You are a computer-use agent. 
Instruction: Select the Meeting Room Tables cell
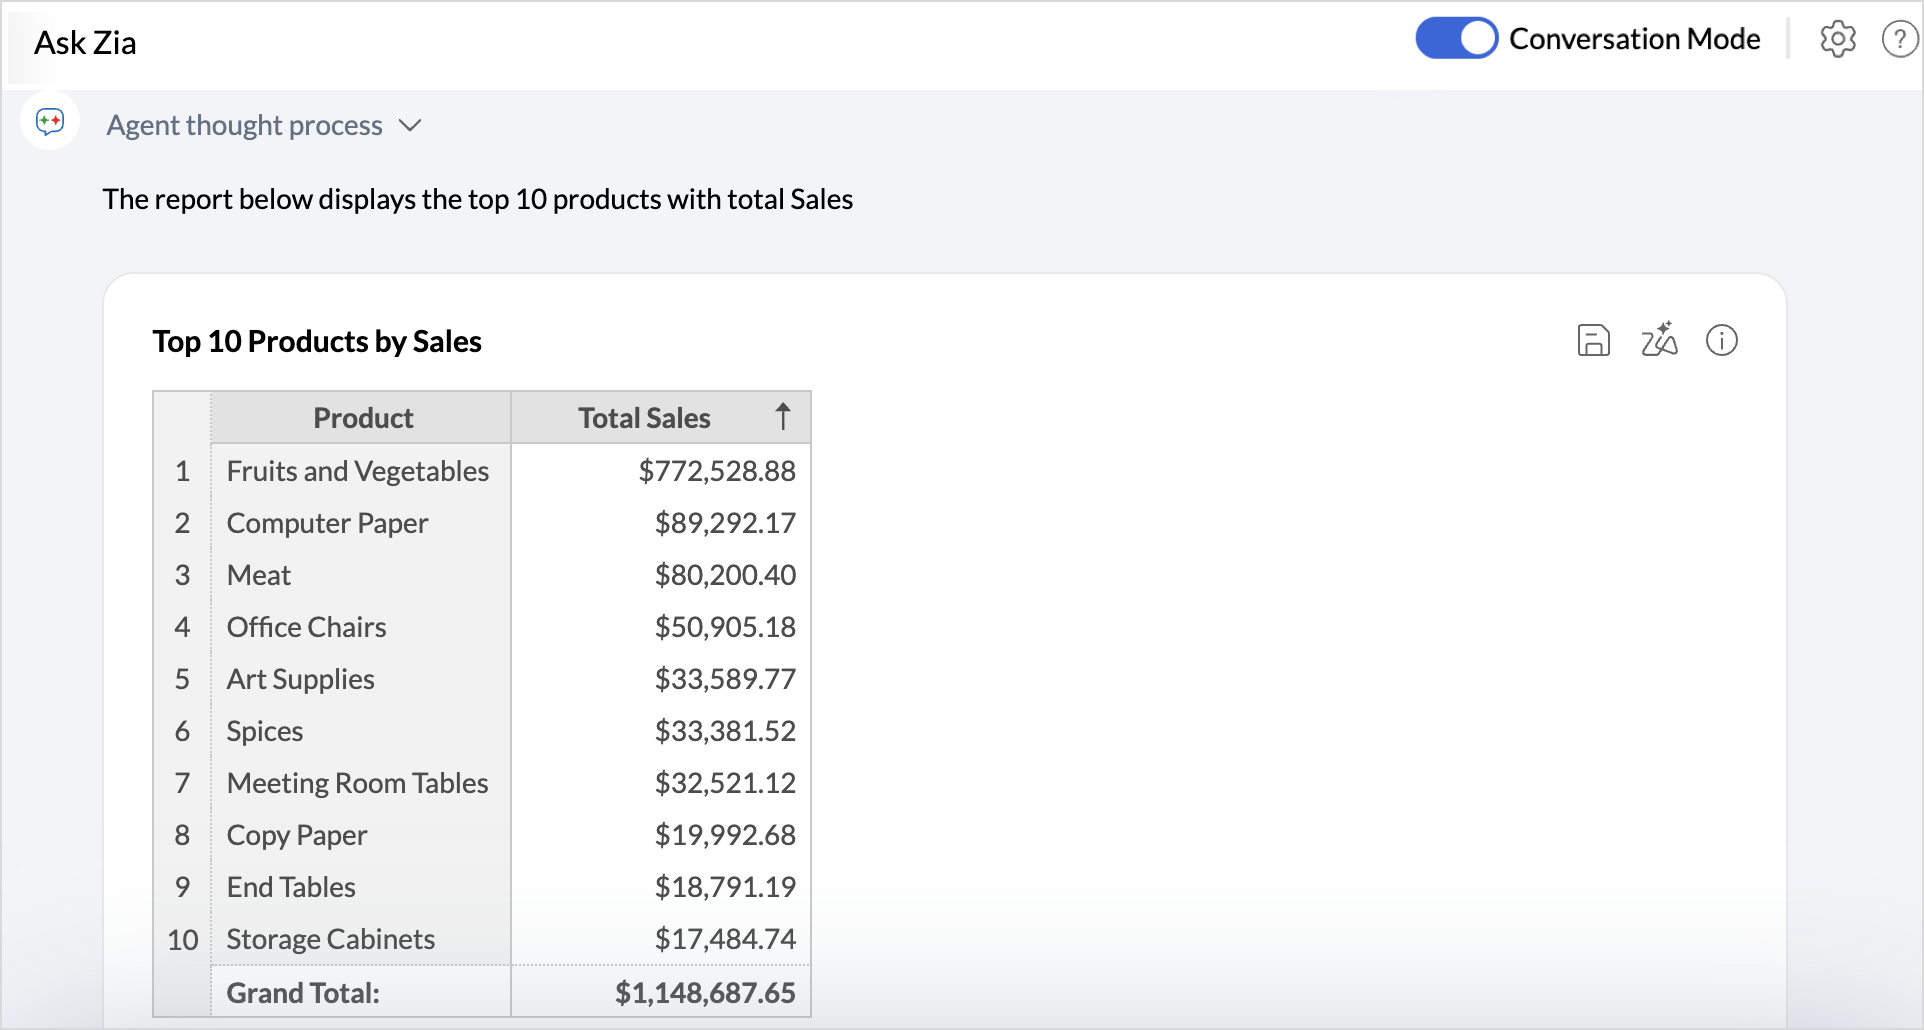357,783
